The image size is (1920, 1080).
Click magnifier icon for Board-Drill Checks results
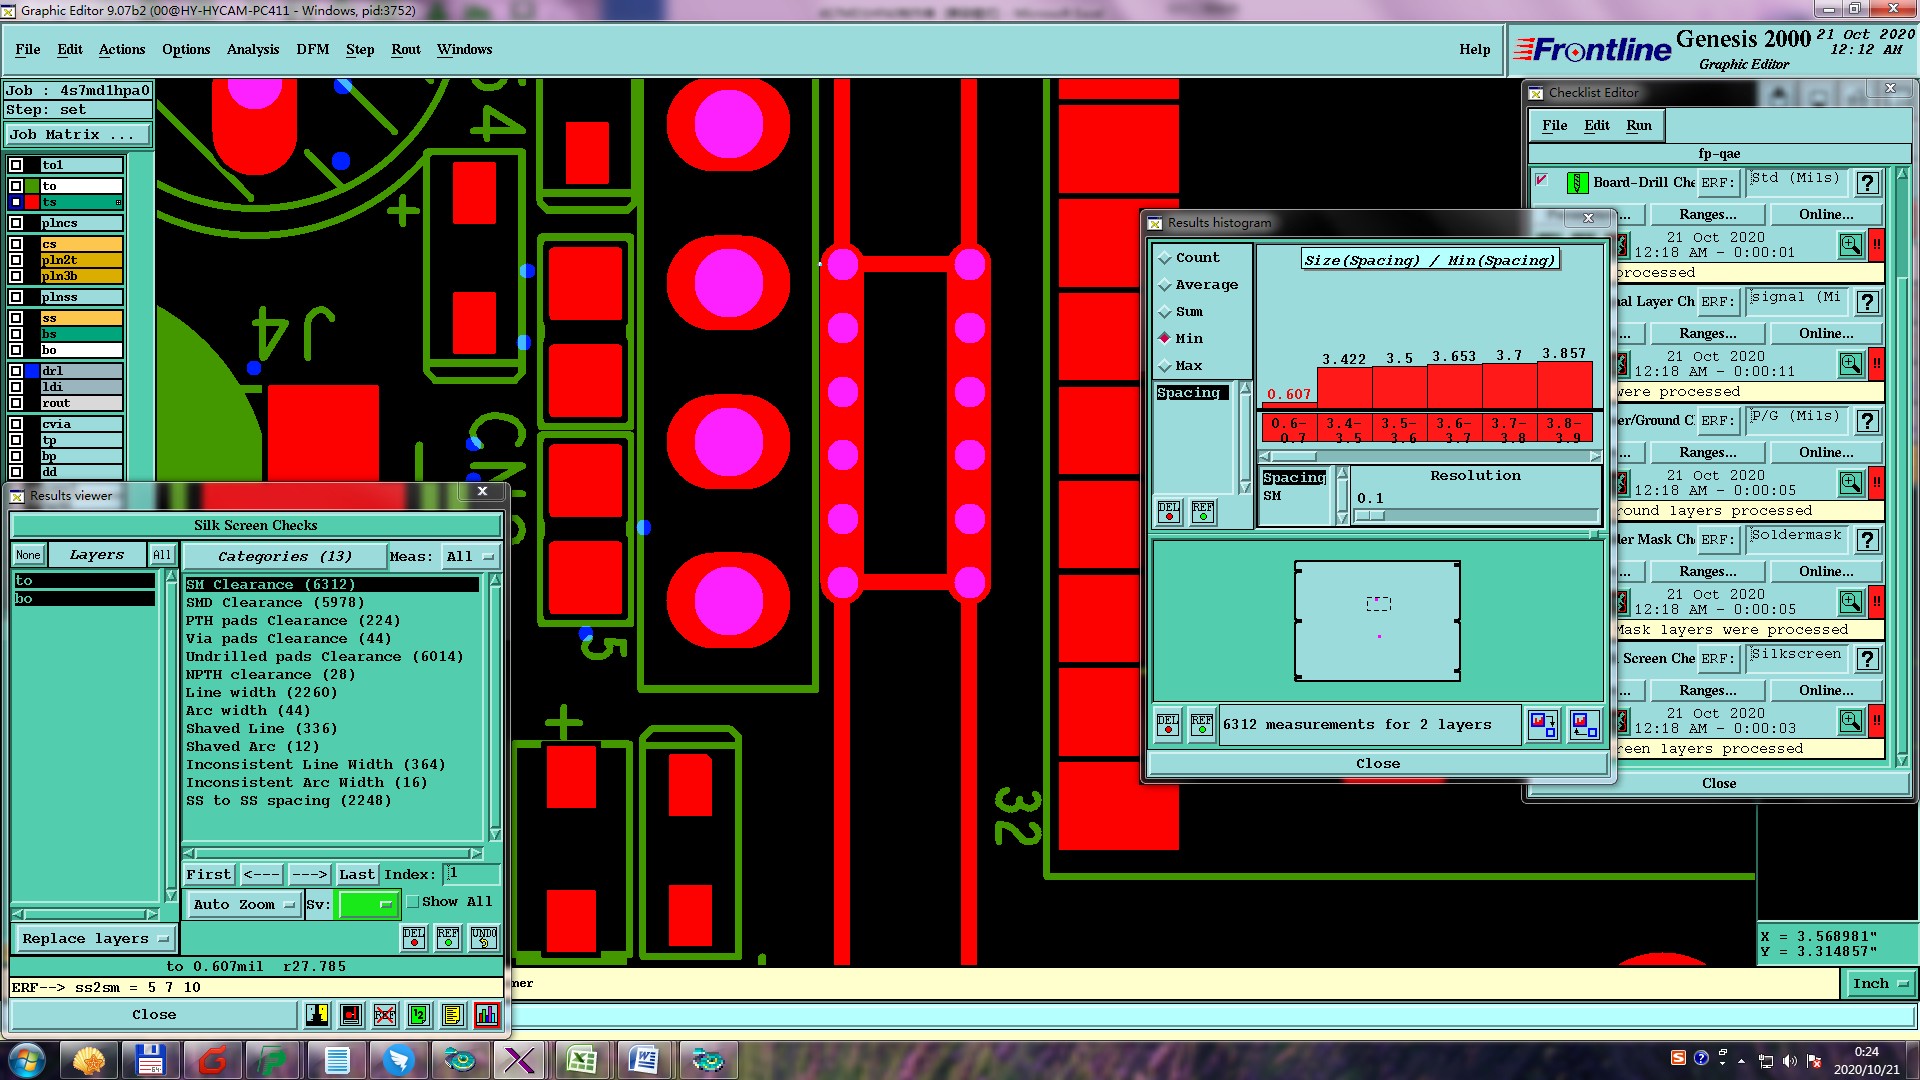[1850, 245]
